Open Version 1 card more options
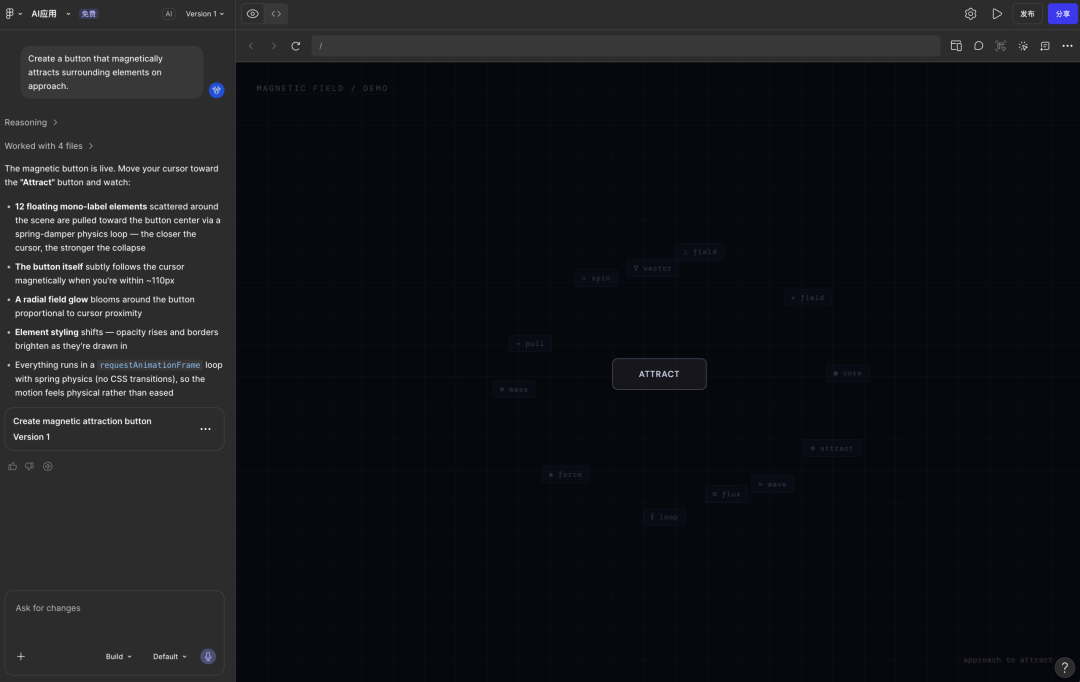Screen dimensions: 1080x682 point(205,429)
